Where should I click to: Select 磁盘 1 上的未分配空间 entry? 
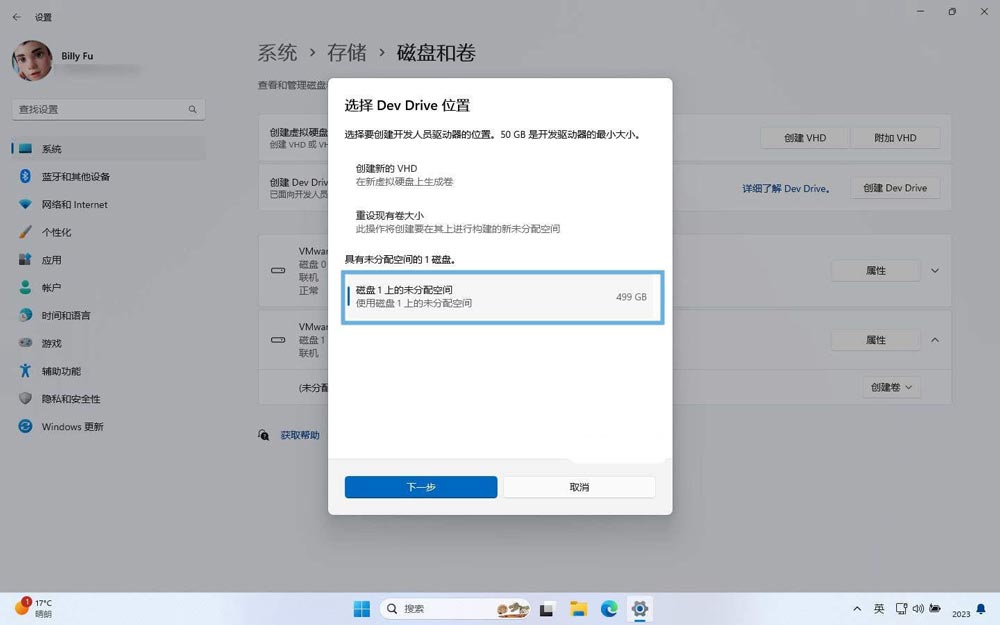pyautogui.click(x=502, y=296)
